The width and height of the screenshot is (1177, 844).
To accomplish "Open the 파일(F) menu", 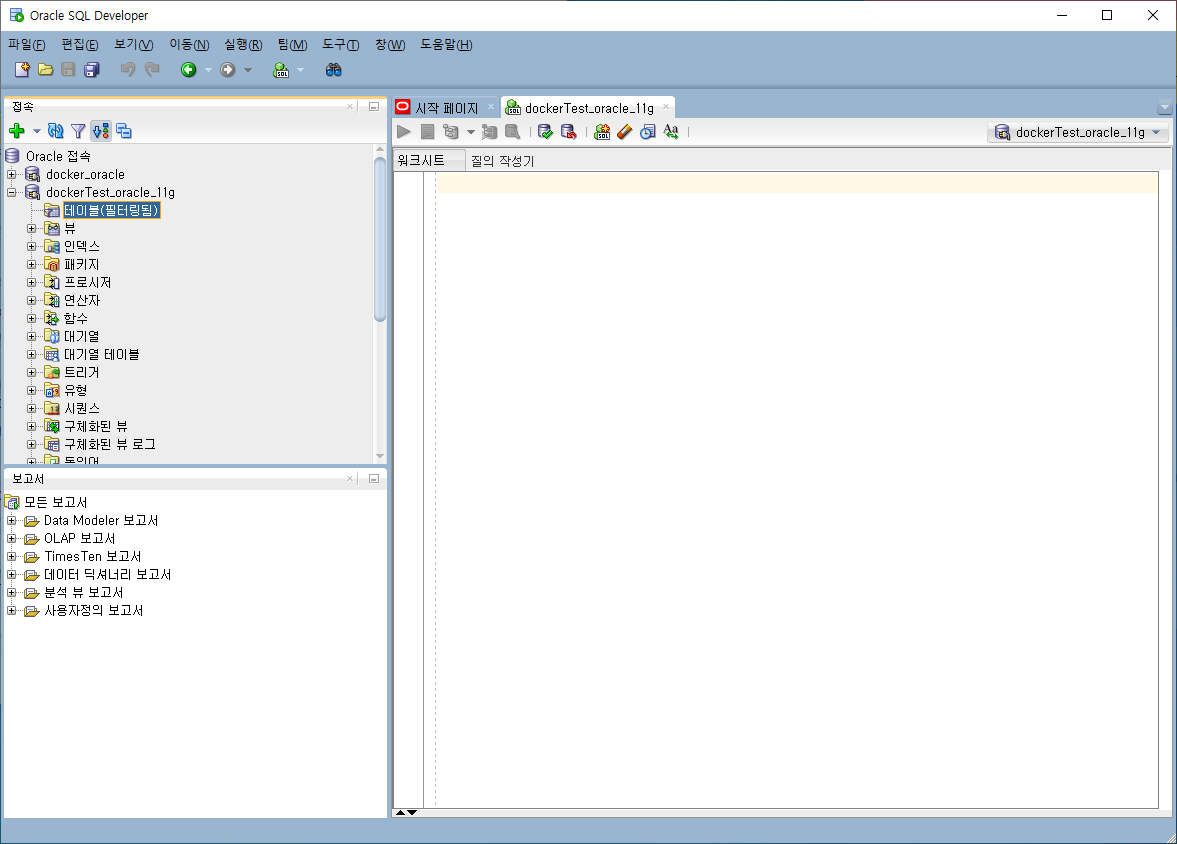I will [26, 45].
